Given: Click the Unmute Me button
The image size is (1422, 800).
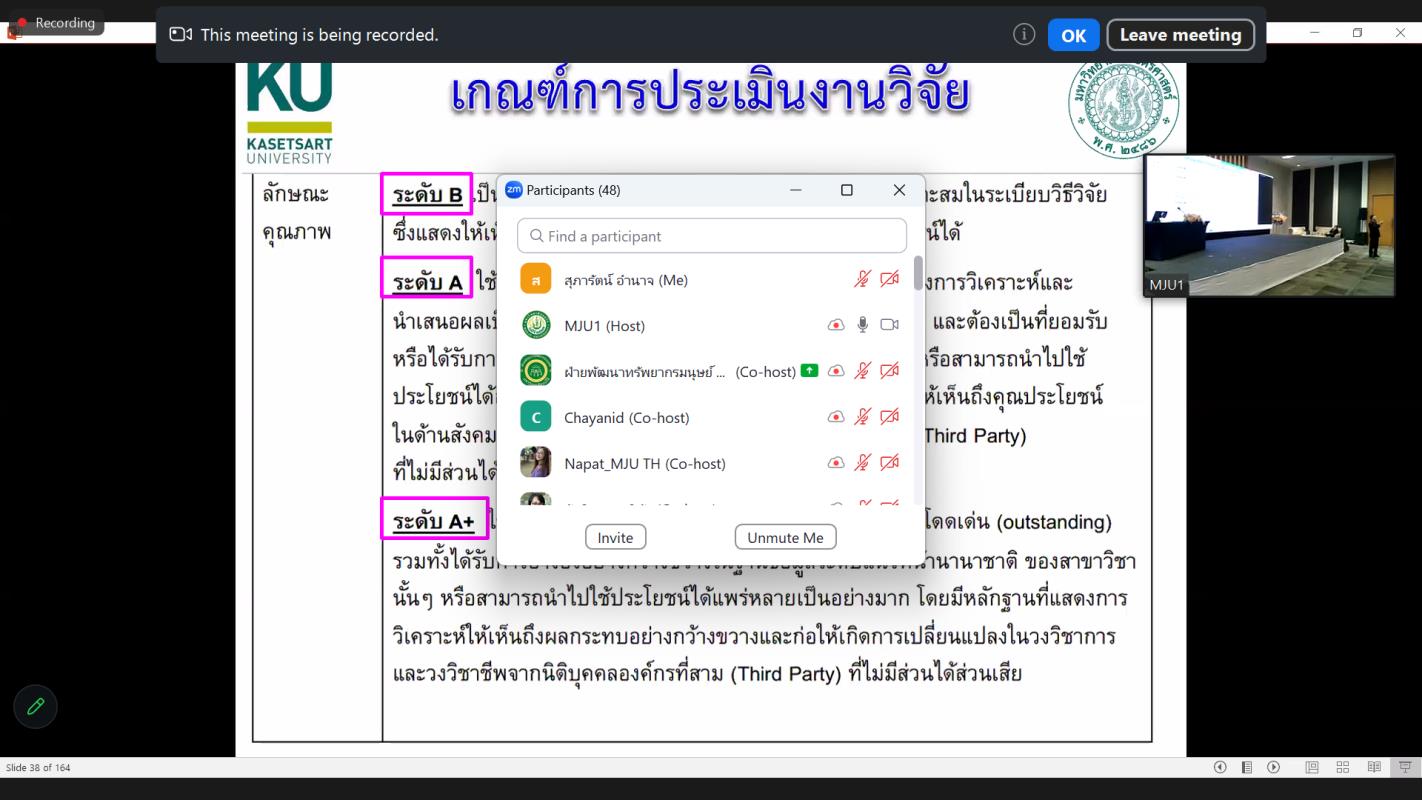Looking at the screenshot, I should (x=785, y=537).
